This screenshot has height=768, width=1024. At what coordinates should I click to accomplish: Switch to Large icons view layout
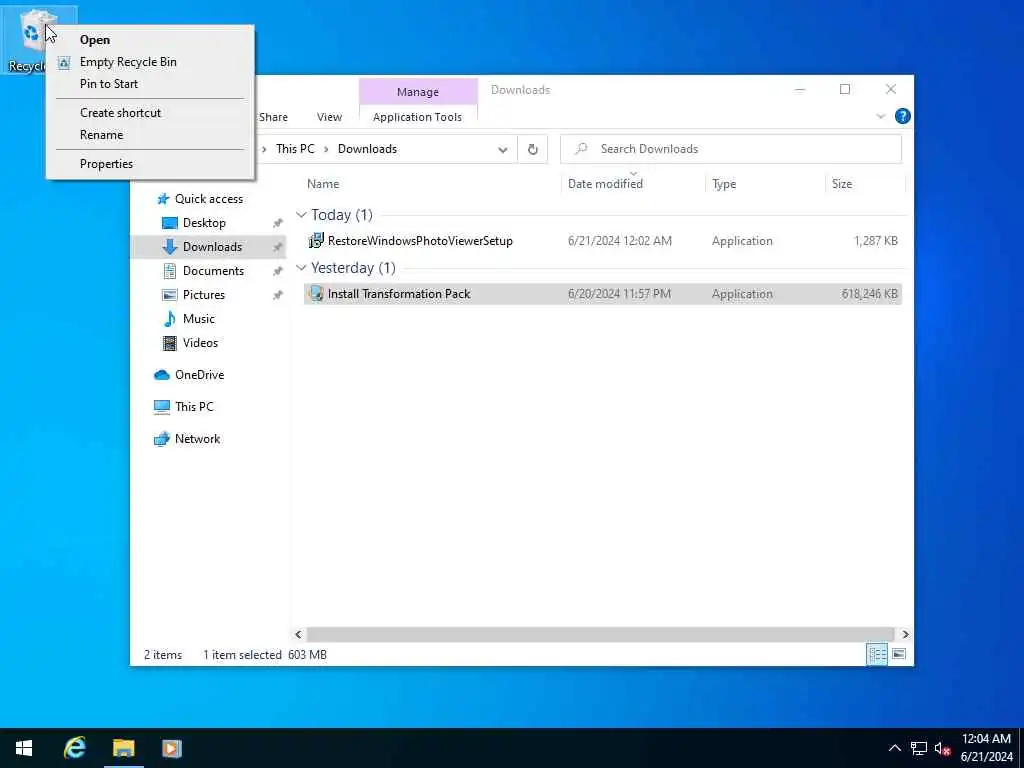point(899,655)
